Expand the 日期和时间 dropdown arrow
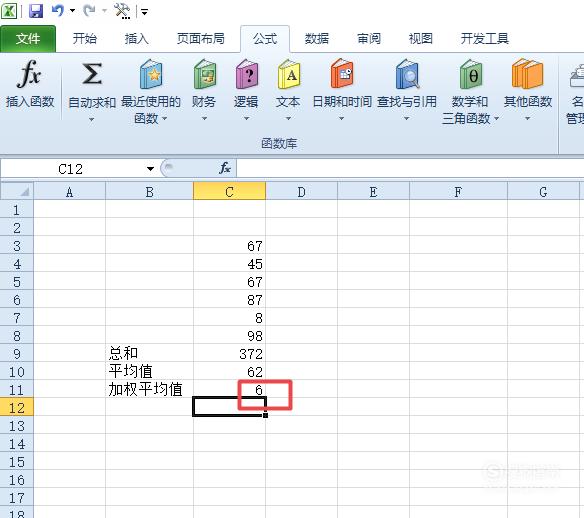The image size is (584, 518). [341, 119]
